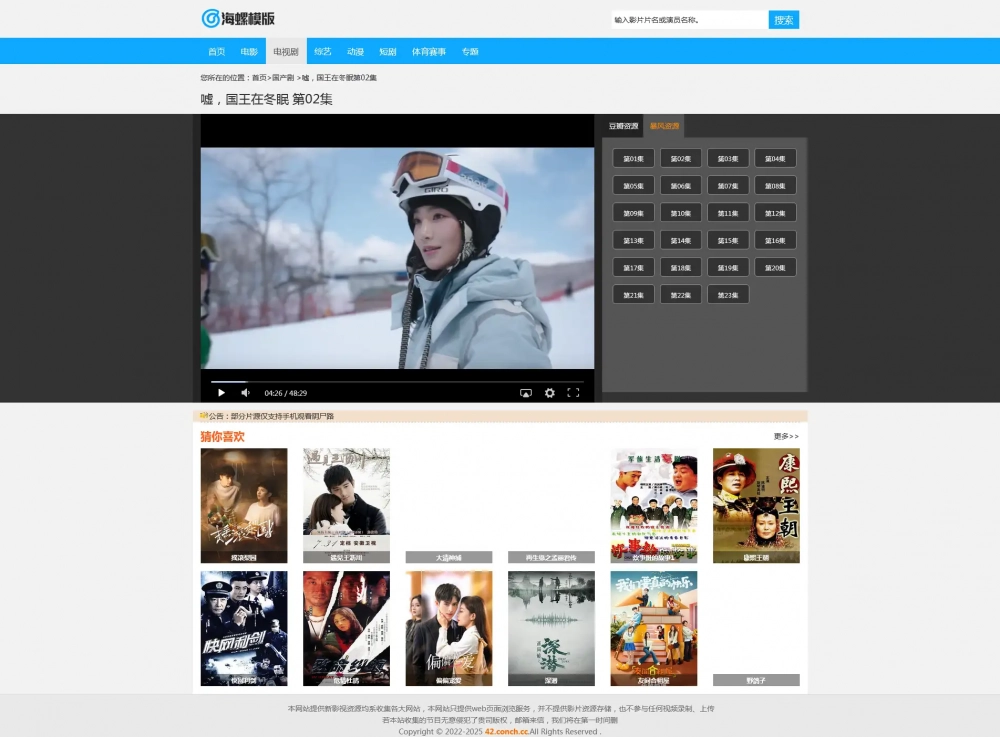Open the 电影 navigation menu item
This screenshot has height=737, width=1000.
249,52
